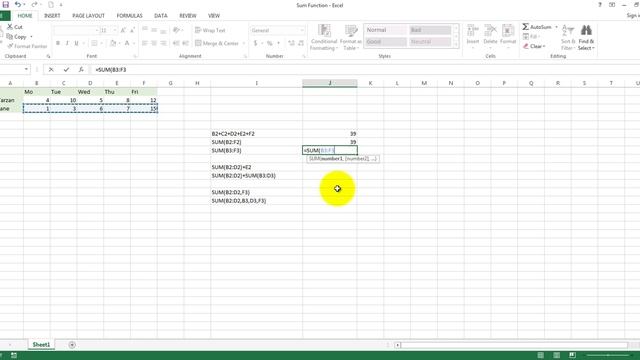This screenshot has height=360, width=640.
Task: Select the Normal cell style
Action: (x=386, y=30)
